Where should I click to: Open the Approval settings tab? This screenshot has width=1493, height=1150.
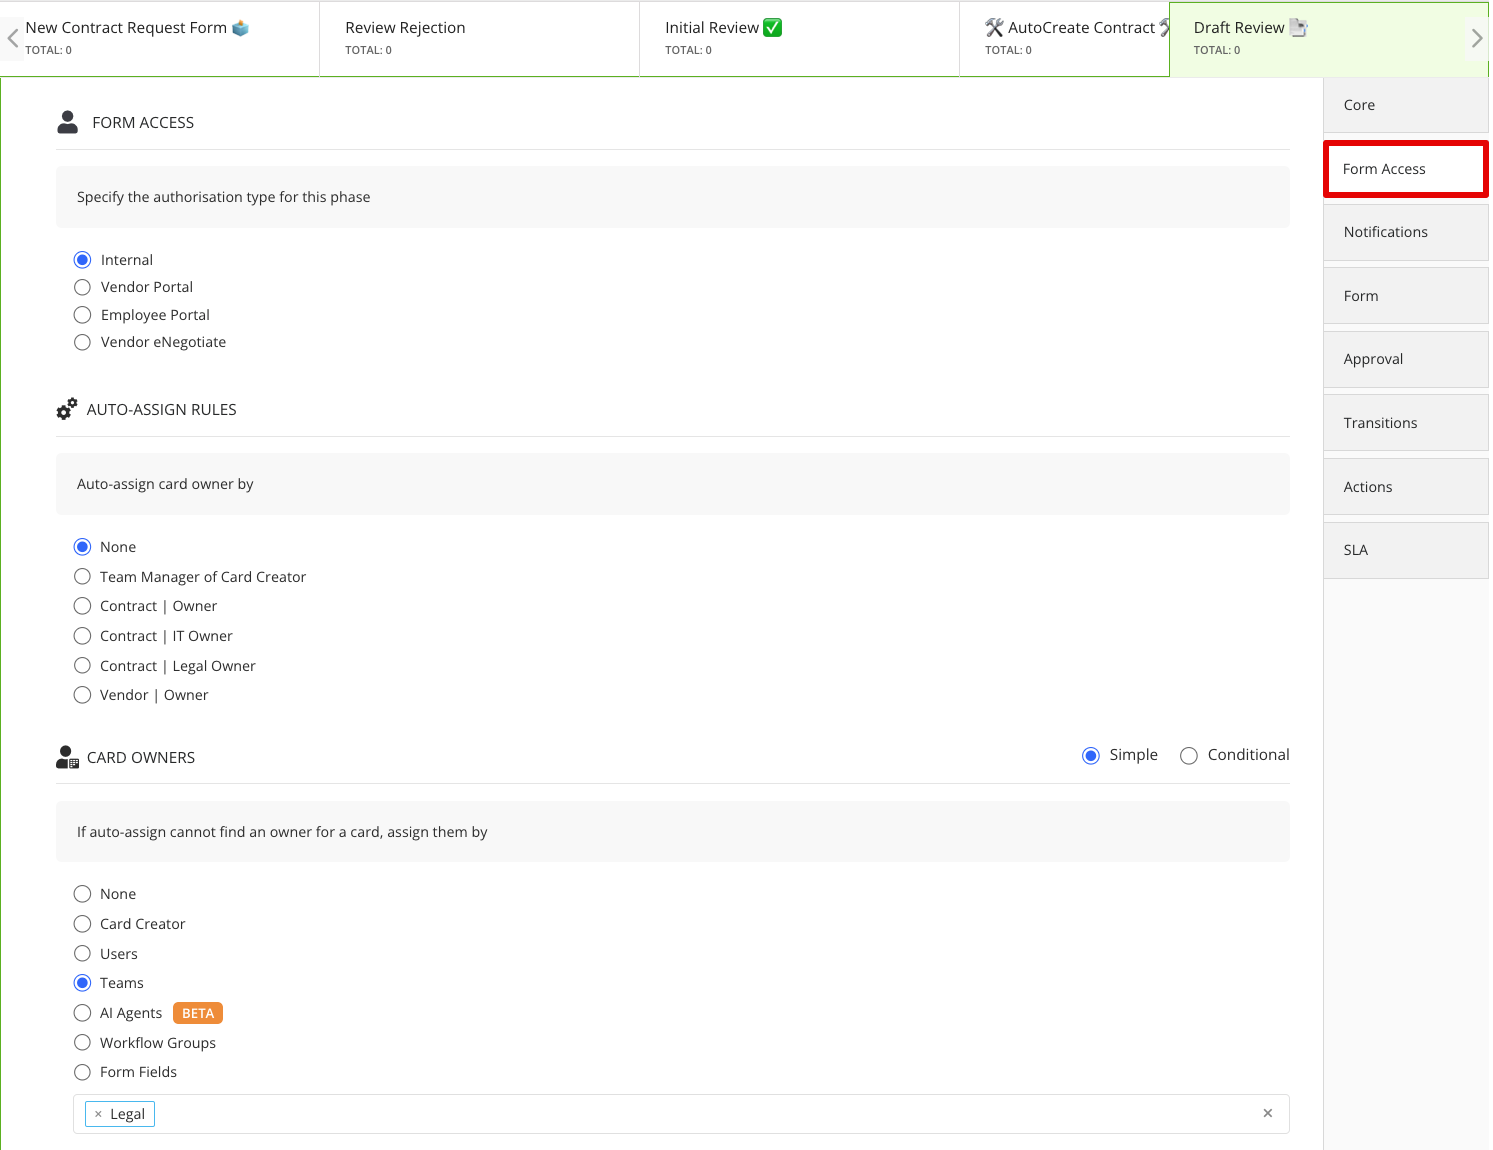tap(1406, 359)
